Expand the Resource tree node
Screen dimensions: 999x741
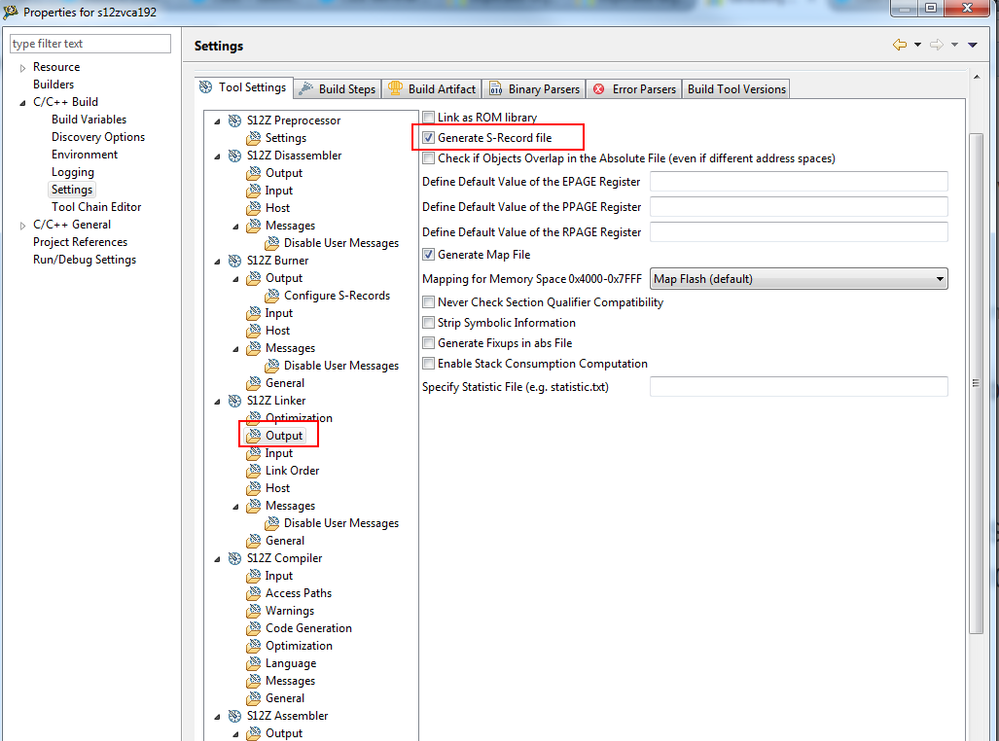click(x=22, y=68)
